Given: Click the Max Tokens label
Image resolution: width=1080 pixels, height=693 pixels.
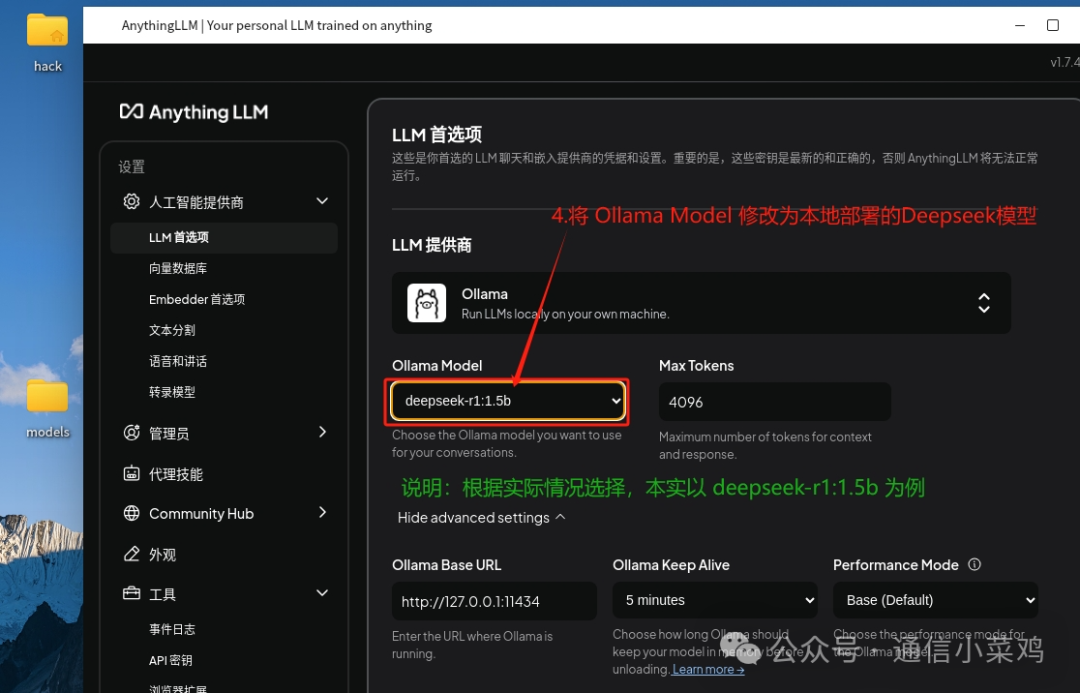Looking at the screenshot, I should pos(696,366).
